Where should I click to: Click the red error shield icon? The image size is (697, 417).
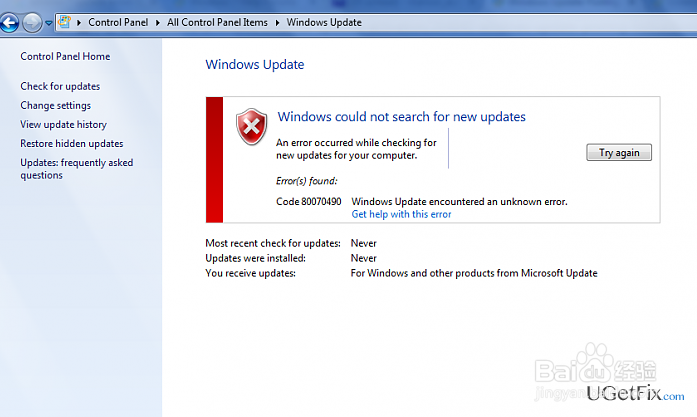[252, 127]
